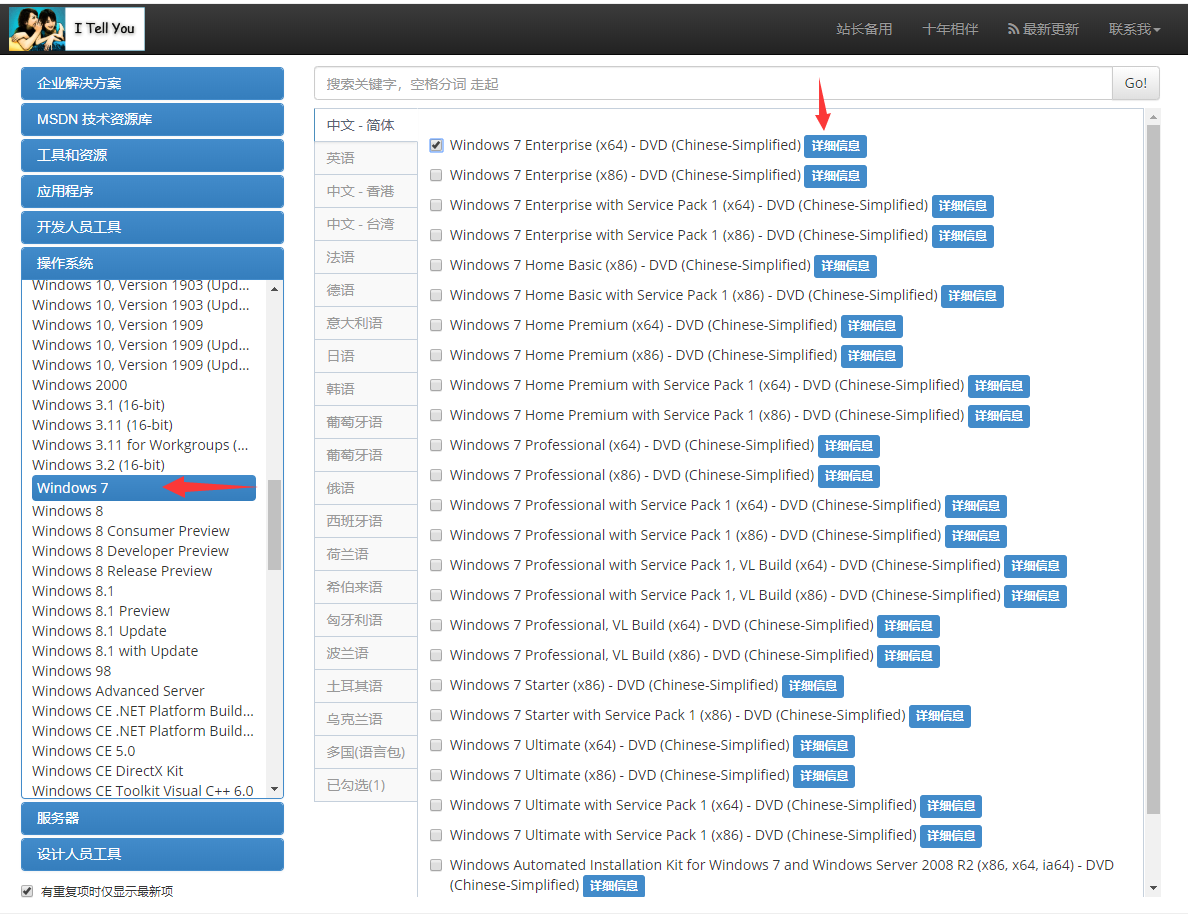
Task: Show 详细信息 for Windows 7 Home Basic (x86)
Action: [x=846, y=266]
